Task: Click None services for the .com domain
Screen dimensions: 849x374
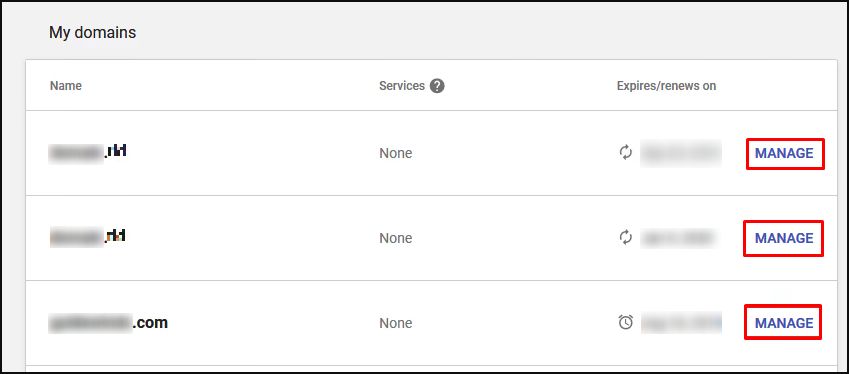Action: (x=396, y=323)
